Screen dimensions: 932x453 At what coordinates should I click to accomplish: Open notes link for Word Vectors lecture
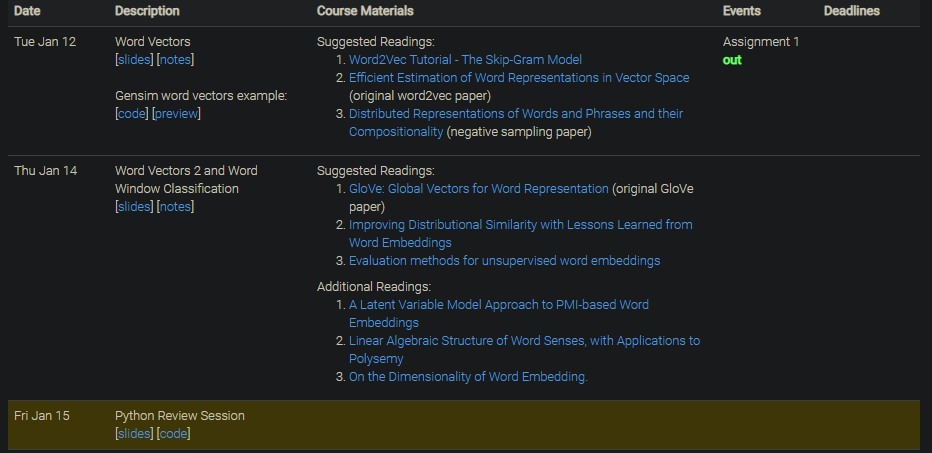pyautogui.click(x=175, y=60)
